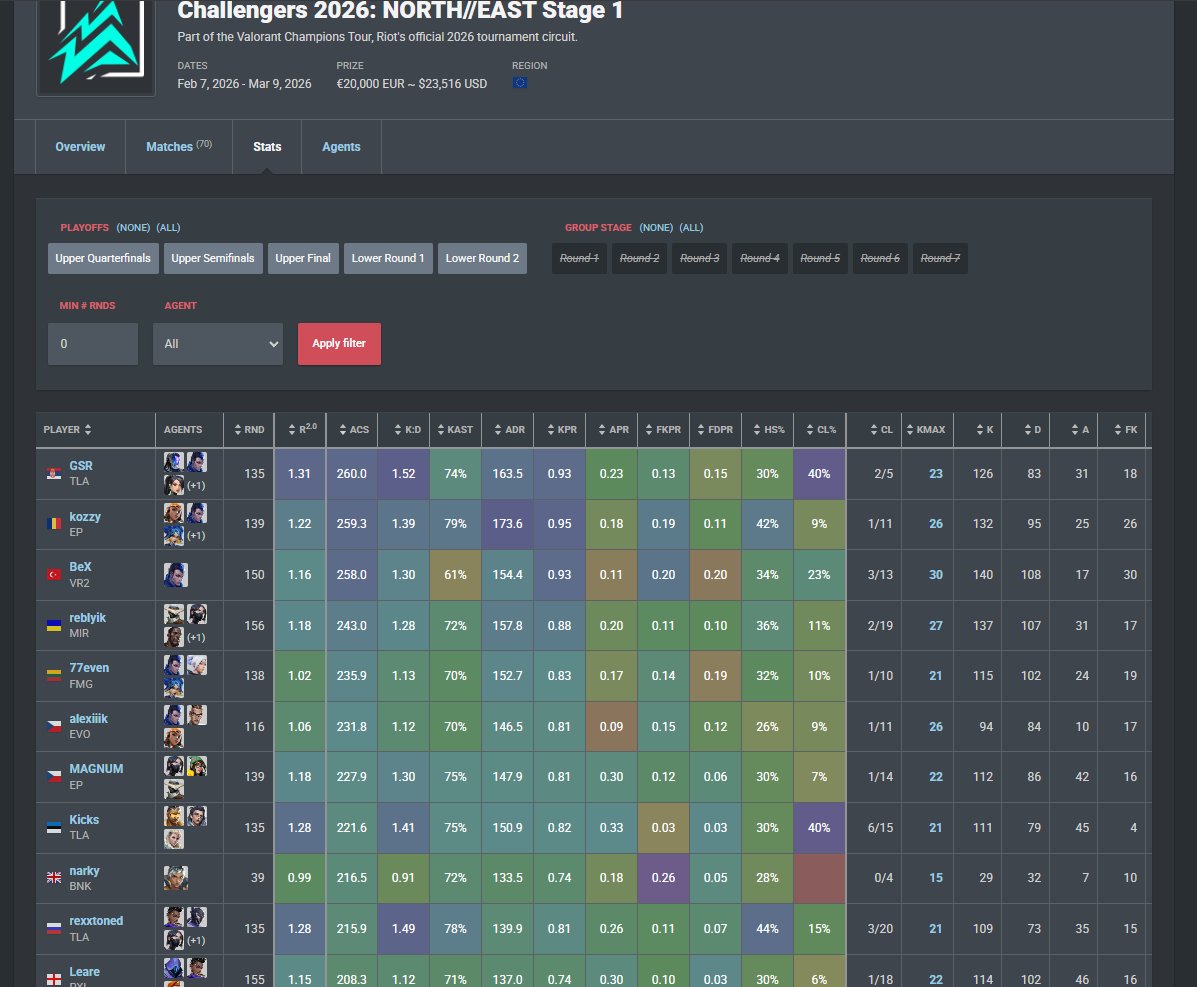Select the Stats tab
The image size is (1197, 987).
click(x=267, y=147)
